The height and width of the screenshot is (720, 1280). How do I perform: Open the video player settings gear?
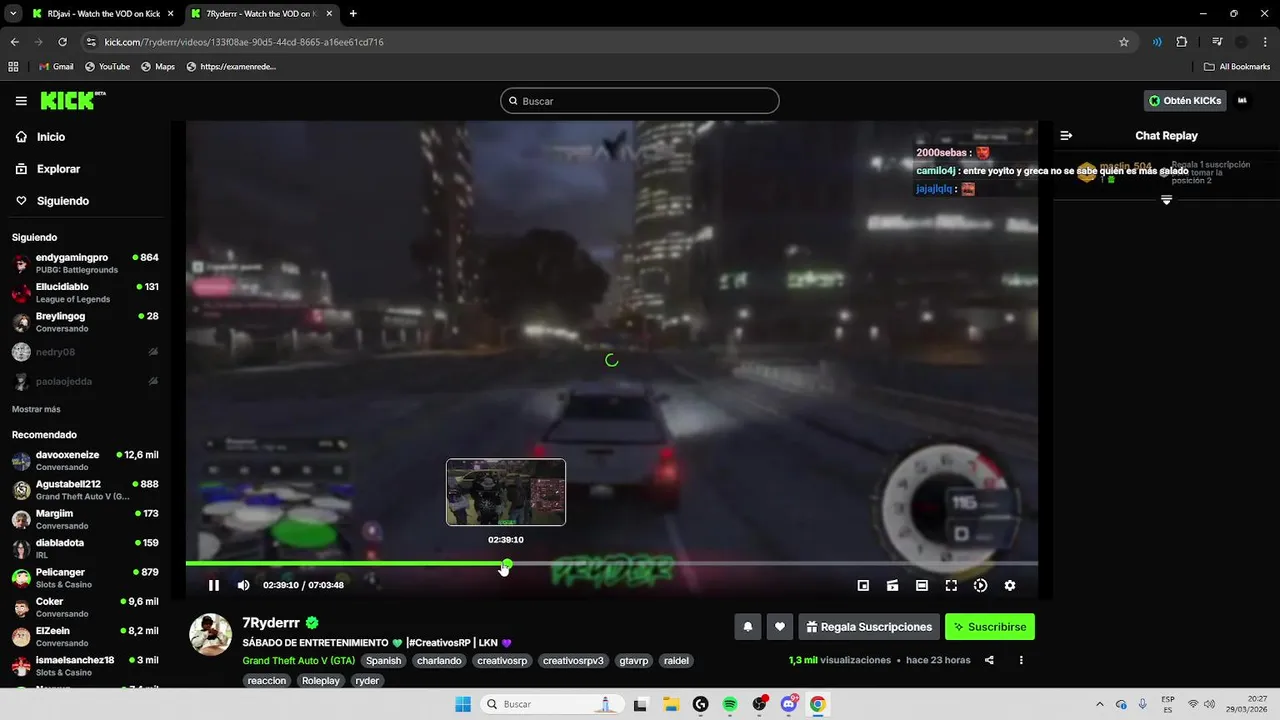1010,586
